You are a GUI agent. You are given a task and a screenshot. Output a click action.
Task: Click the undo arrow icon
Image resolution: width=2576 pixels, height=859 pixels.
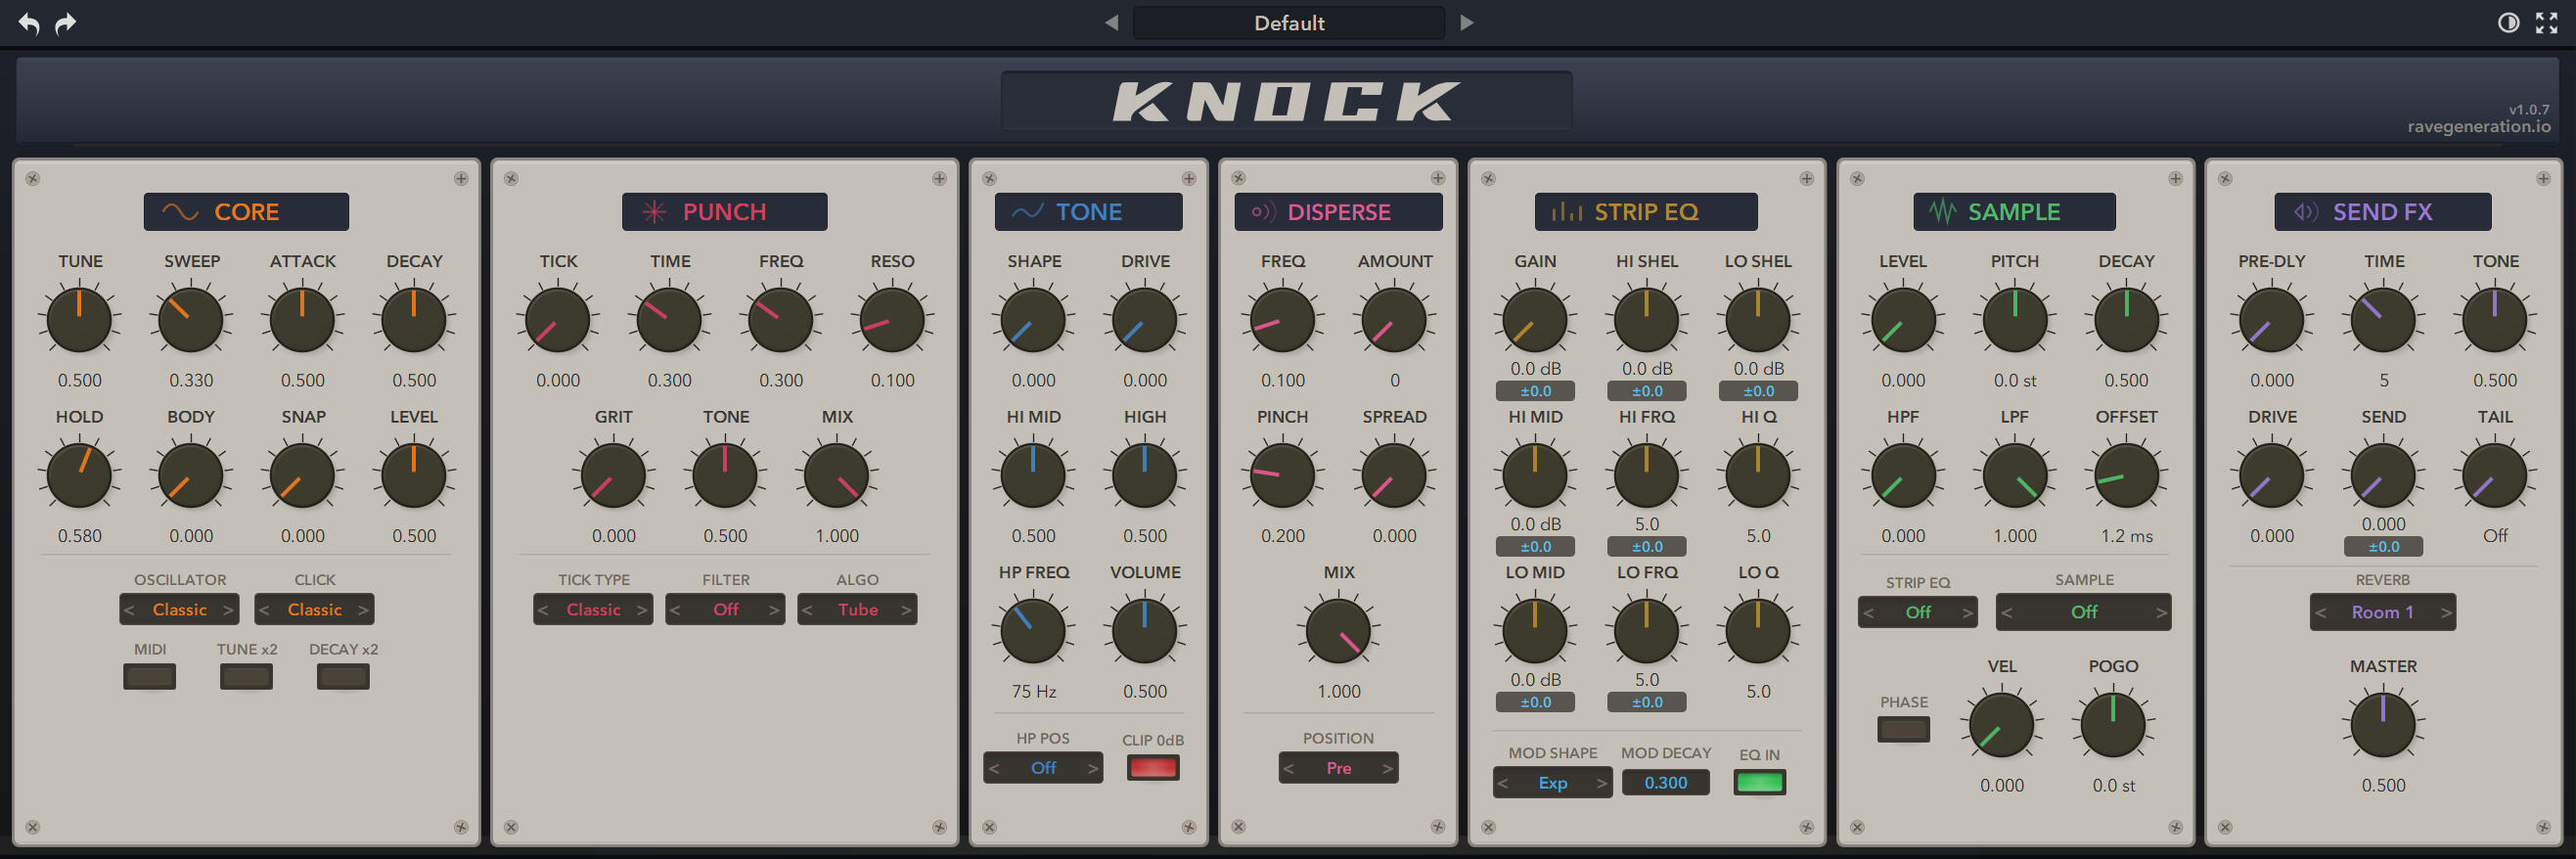tap(29, 23)
